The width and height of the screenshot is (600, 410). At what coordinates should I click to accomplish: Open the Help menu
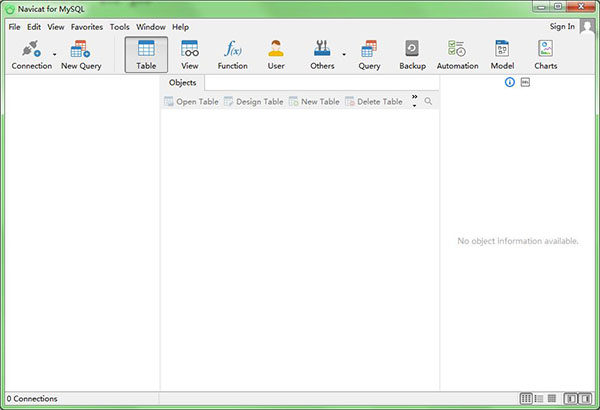[180, 27]
